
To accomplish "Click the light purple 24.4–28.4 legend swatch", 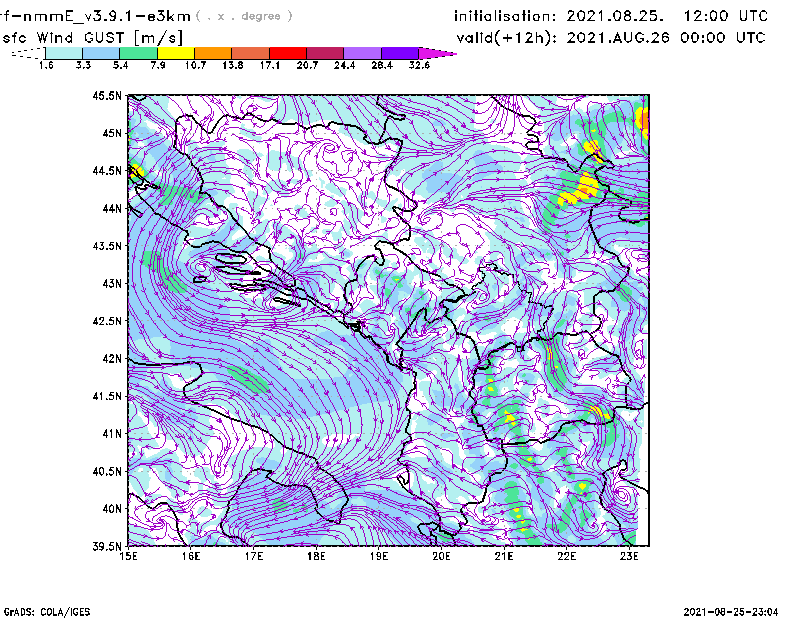I will tap(363, 53).
